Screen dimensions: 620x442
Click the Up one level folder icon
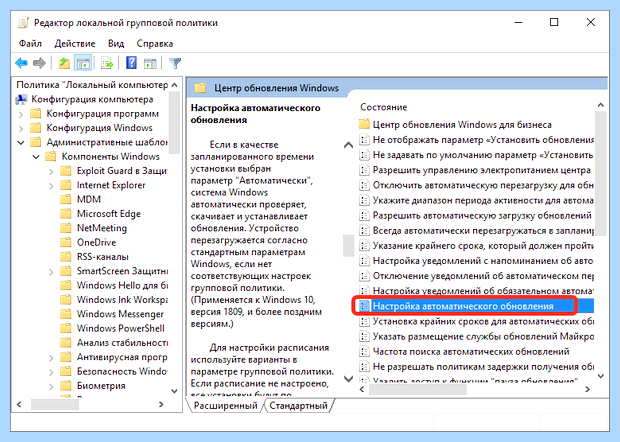64,63
